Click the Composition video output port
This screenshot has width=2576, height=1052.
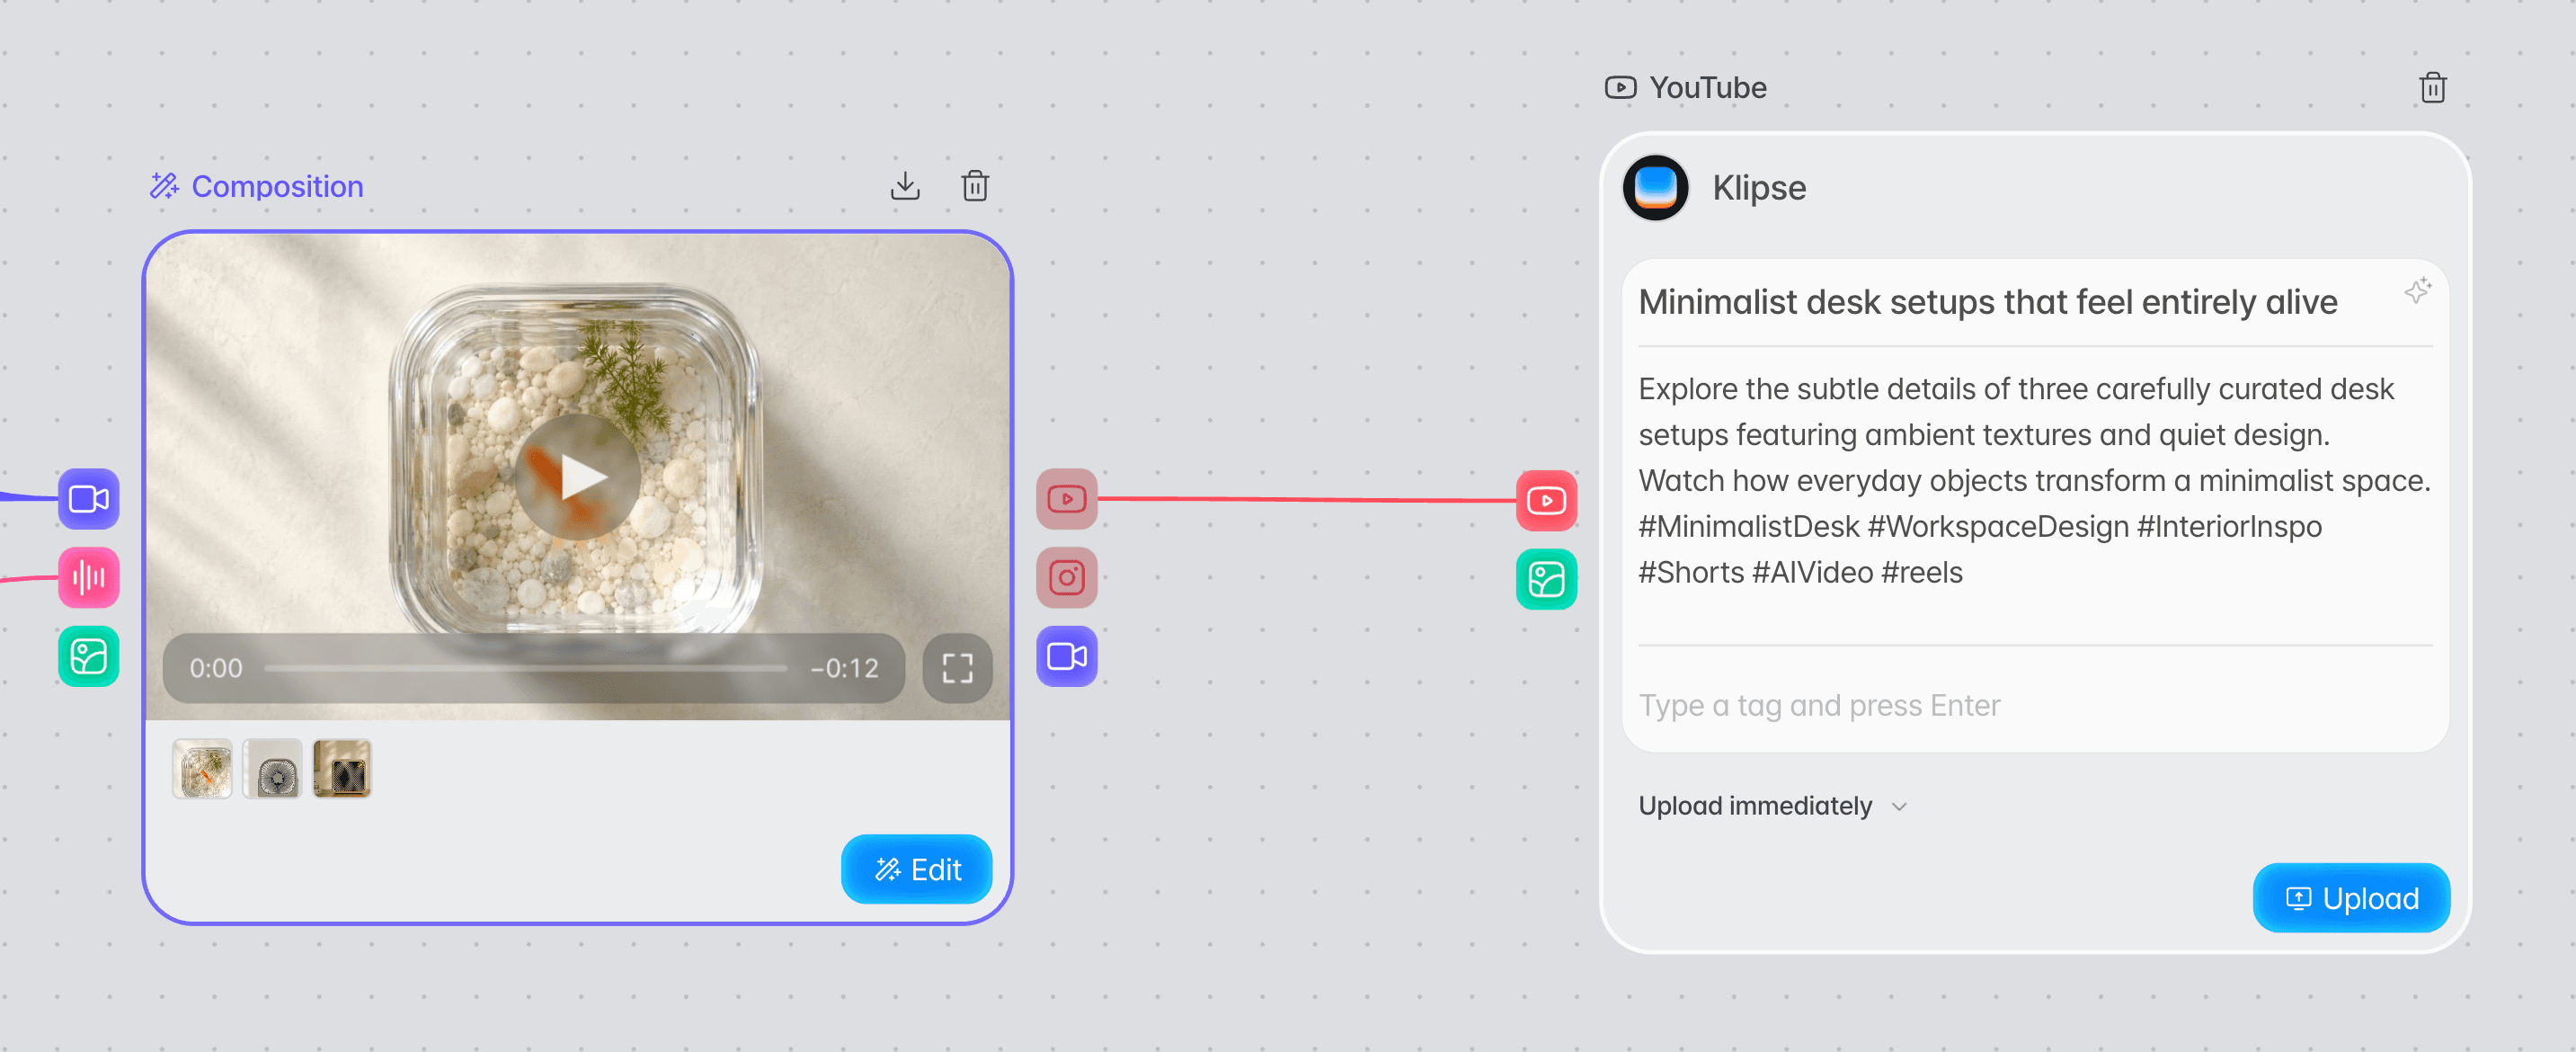click(1067, 656)
